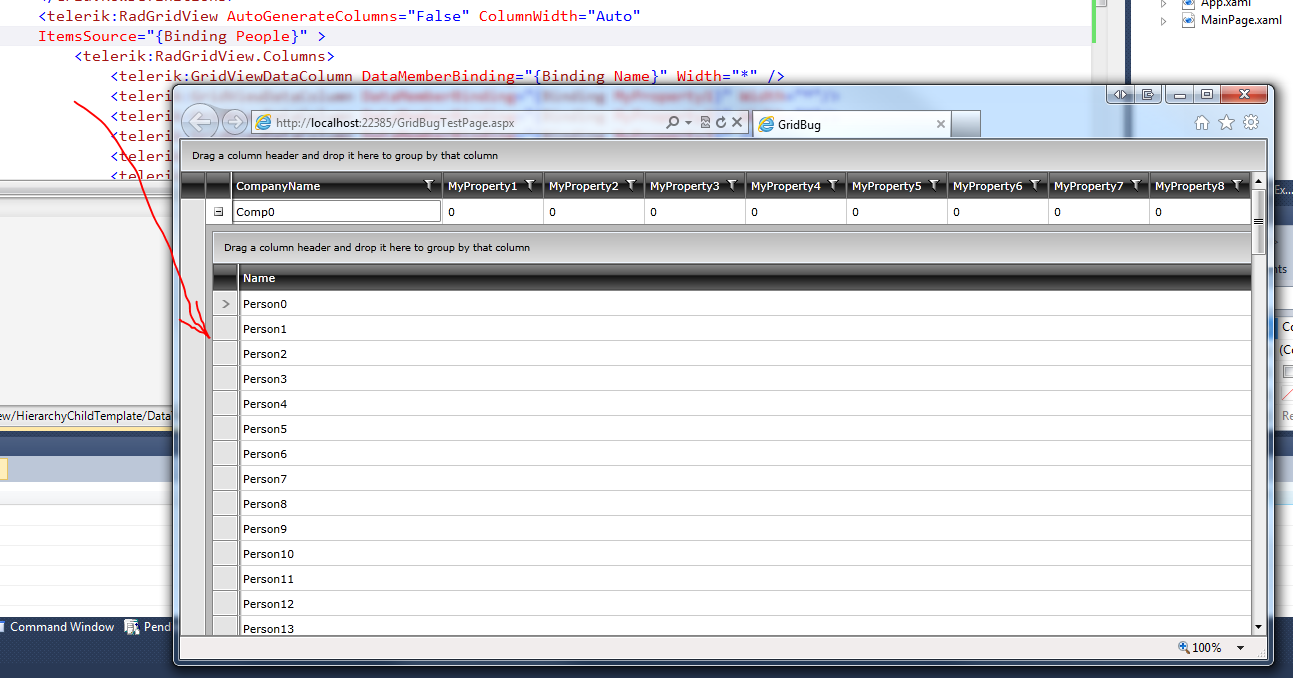Viewport: 1293px width, 678px height.
Task: Click the Command Window icon
Action: [x=2, y=627]
